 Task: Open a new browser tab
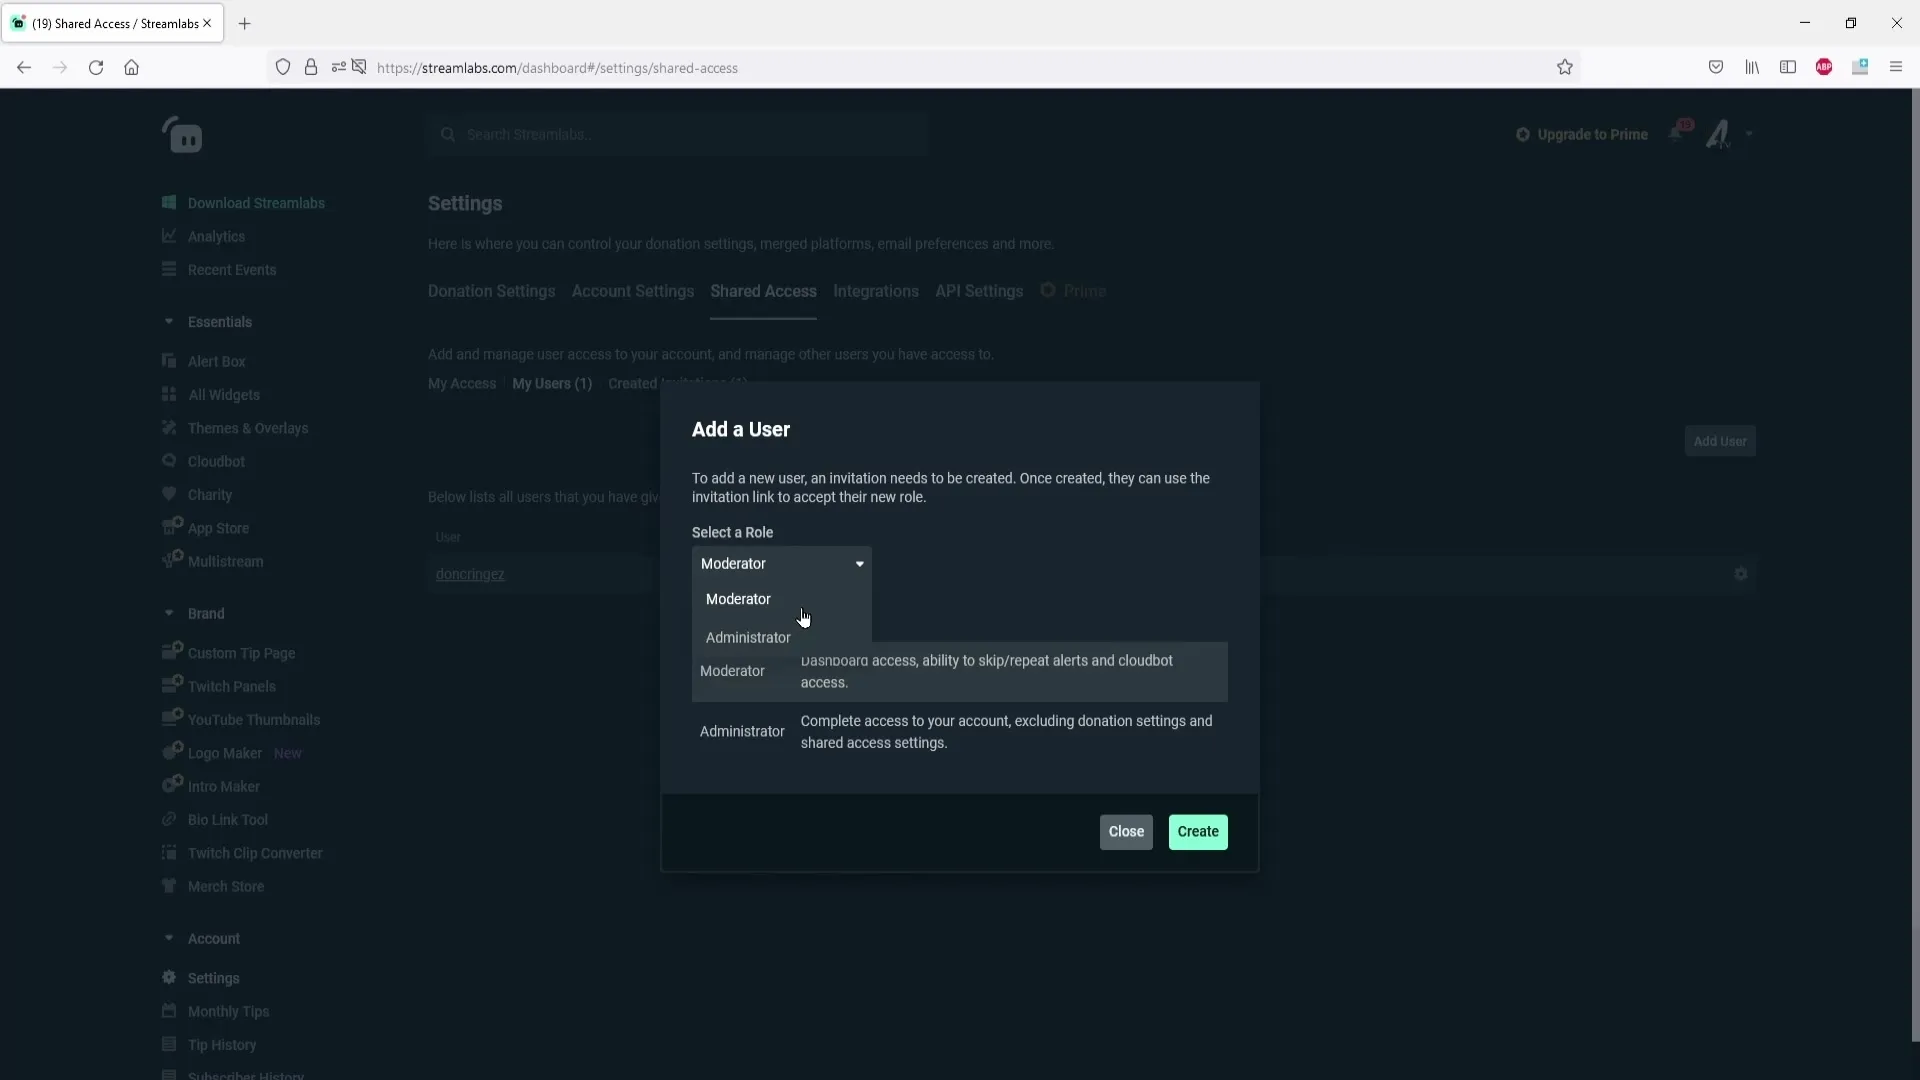tap(245, 23)
